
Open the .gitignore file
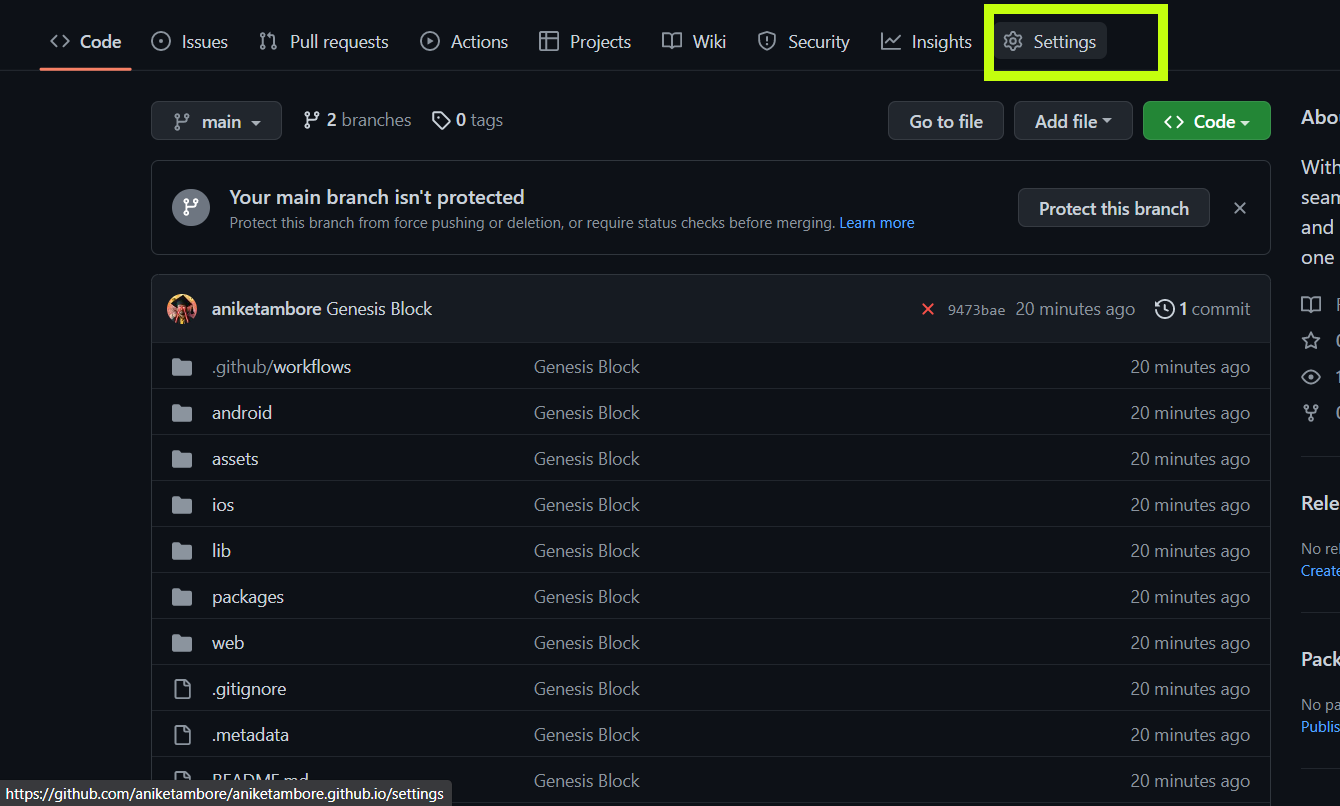(x=249, y=689)
